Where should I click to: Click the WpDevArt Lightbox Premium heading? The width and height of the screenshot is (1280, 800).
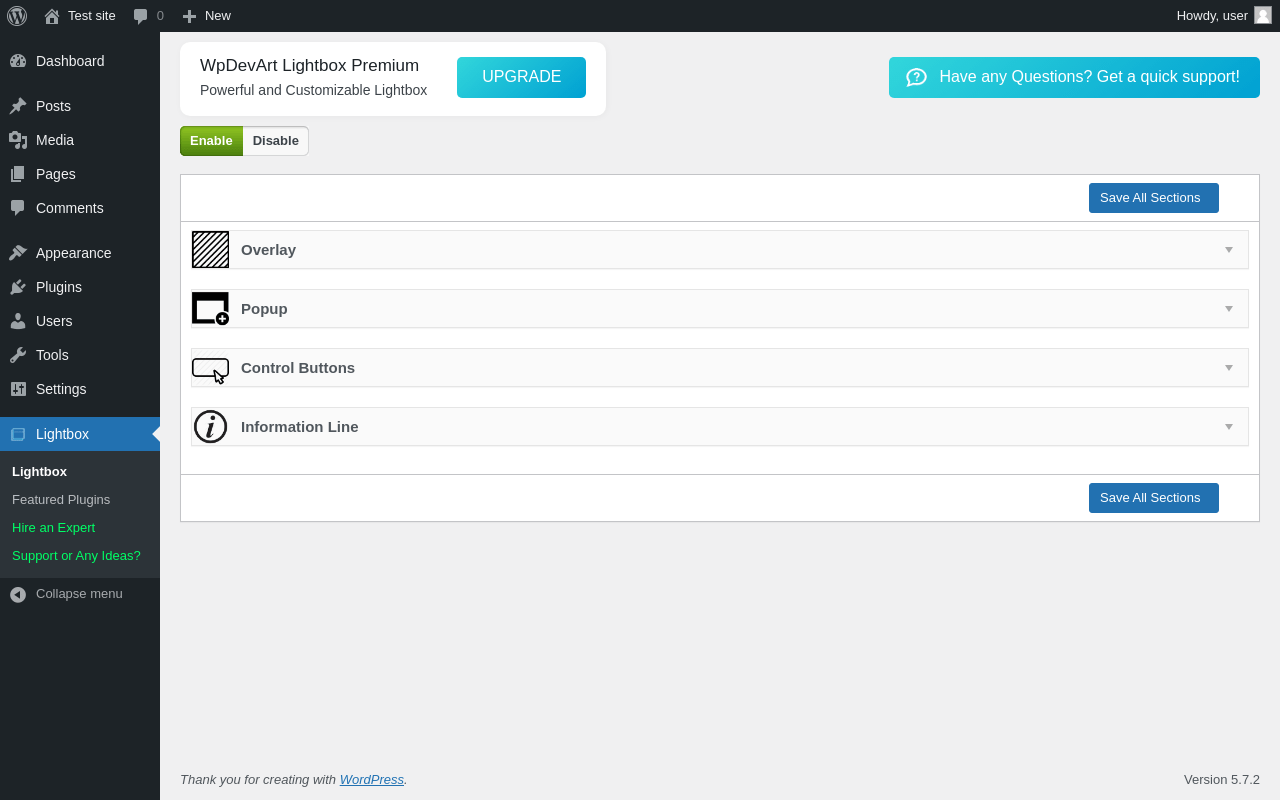[309, 66]
